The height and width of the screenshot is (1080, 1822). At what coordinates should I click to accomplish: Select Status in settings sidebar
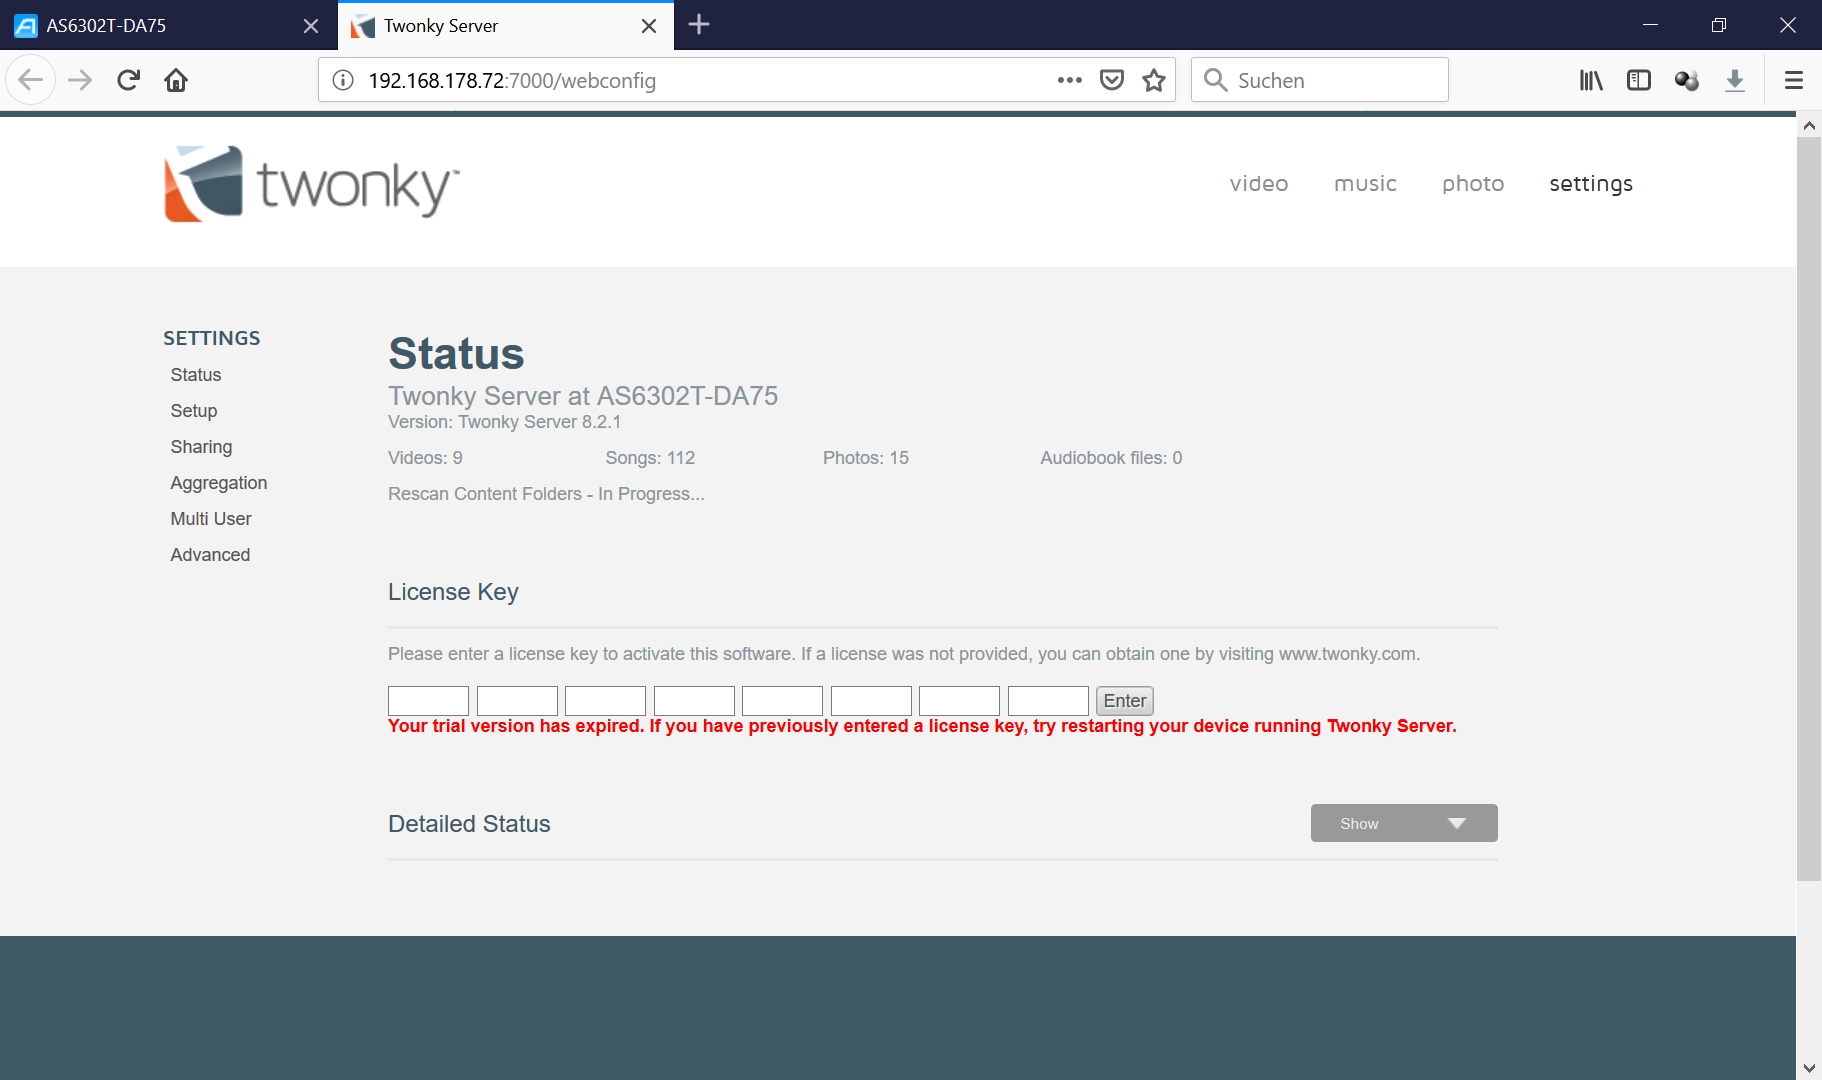click(196, 375)
